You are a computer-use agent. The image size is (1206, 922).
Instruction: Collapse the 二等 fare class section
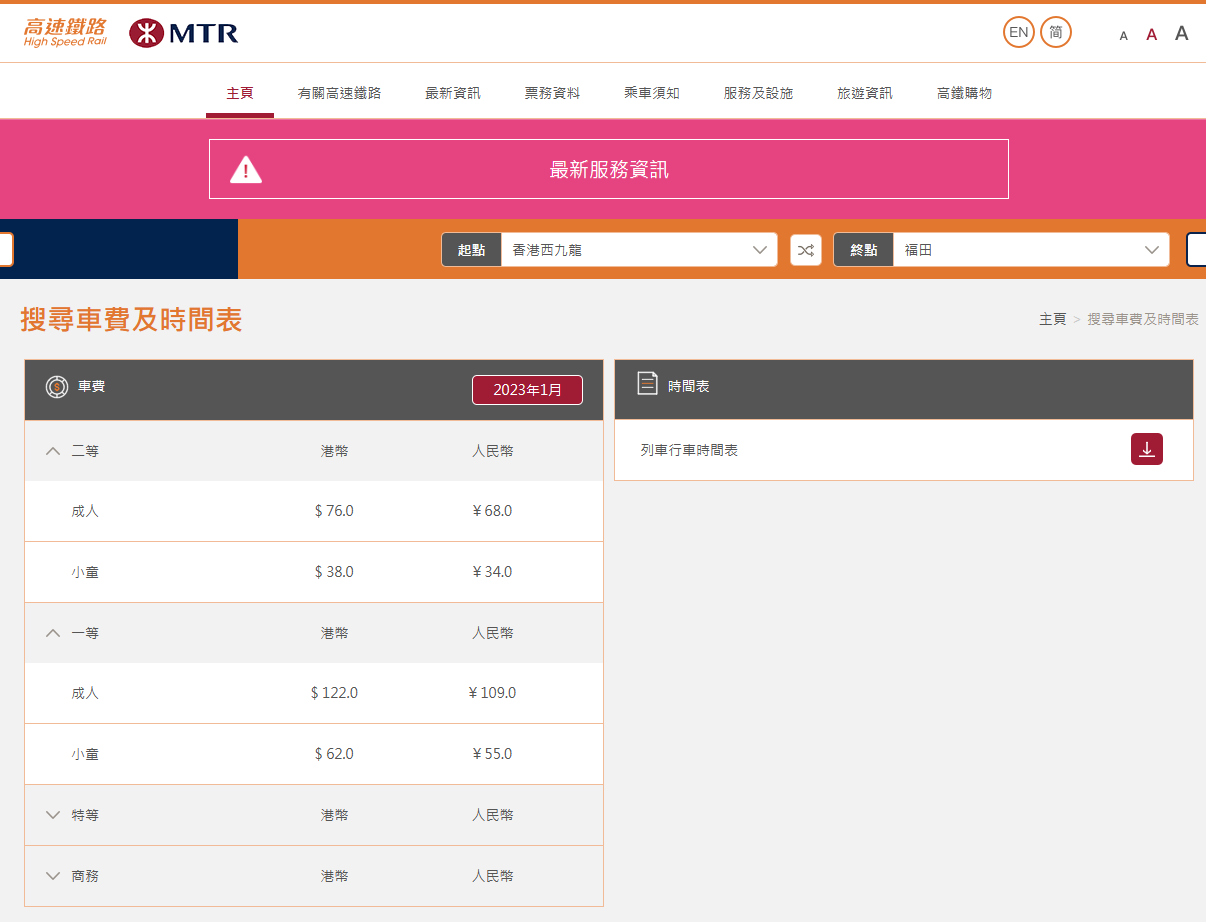54,451
